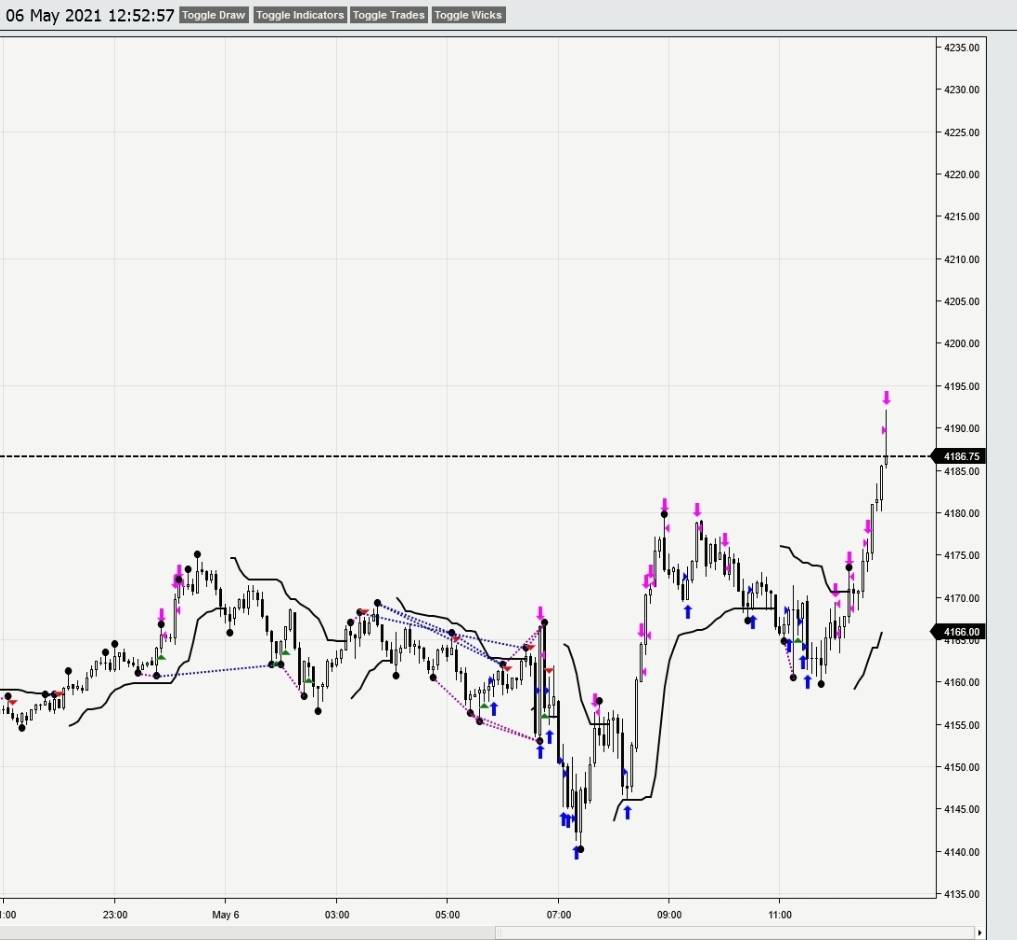The image size is (1017, 940).
Task: Click the 09:00 time axis label
Action: pos(669,915)
